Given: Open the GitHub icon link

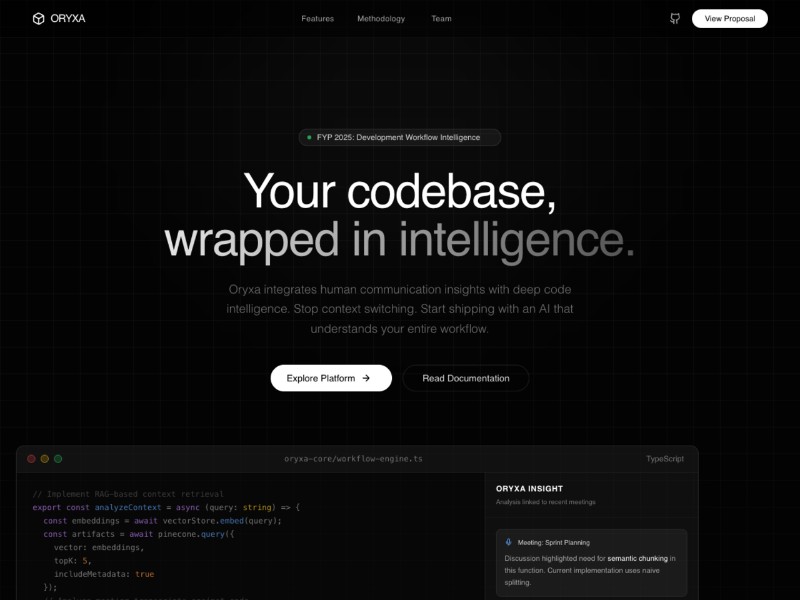Looking at the screenshot, I should [x=675, y=18].
